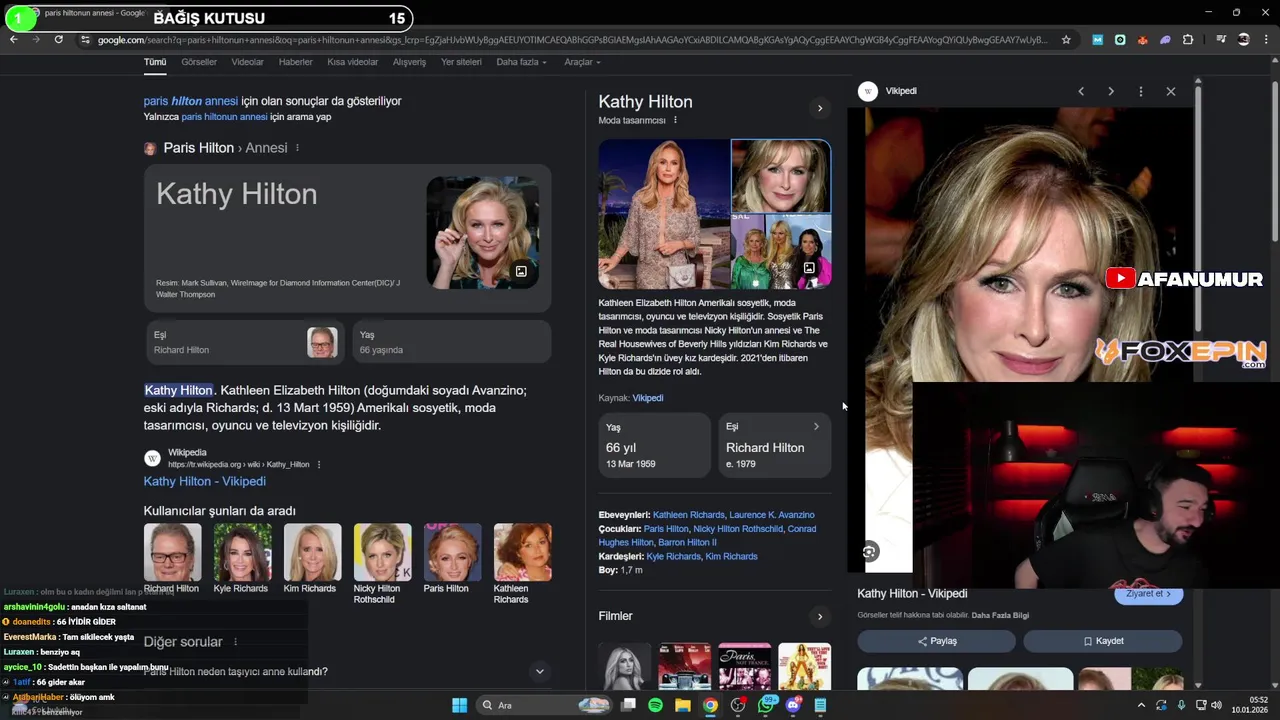Viewport: 1280px width, 720px height.
Task: Go to next image in Vikipedi viewer
Action: pos(1111,91)
